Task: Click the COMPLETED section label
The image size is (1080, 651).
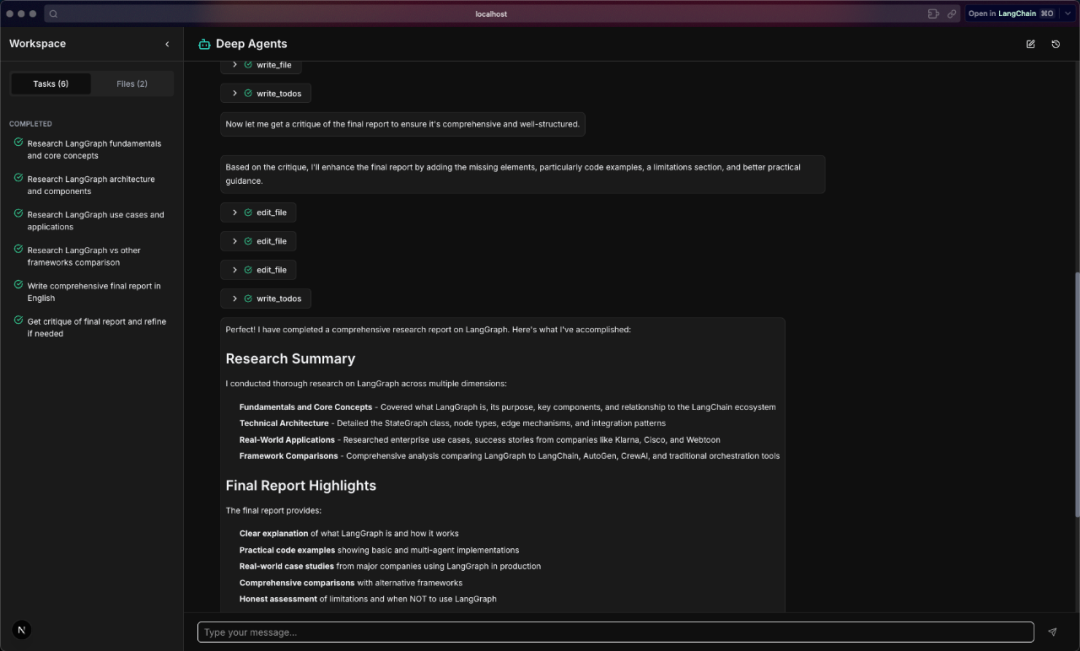Action: [x=30, y=124]
